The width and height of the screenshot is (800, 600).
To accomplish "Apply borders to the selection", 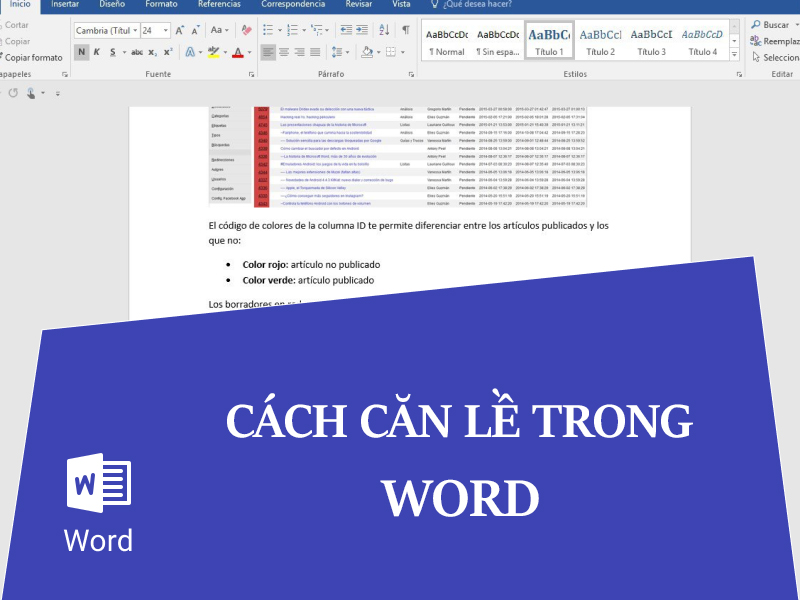I will click(391, 52).
